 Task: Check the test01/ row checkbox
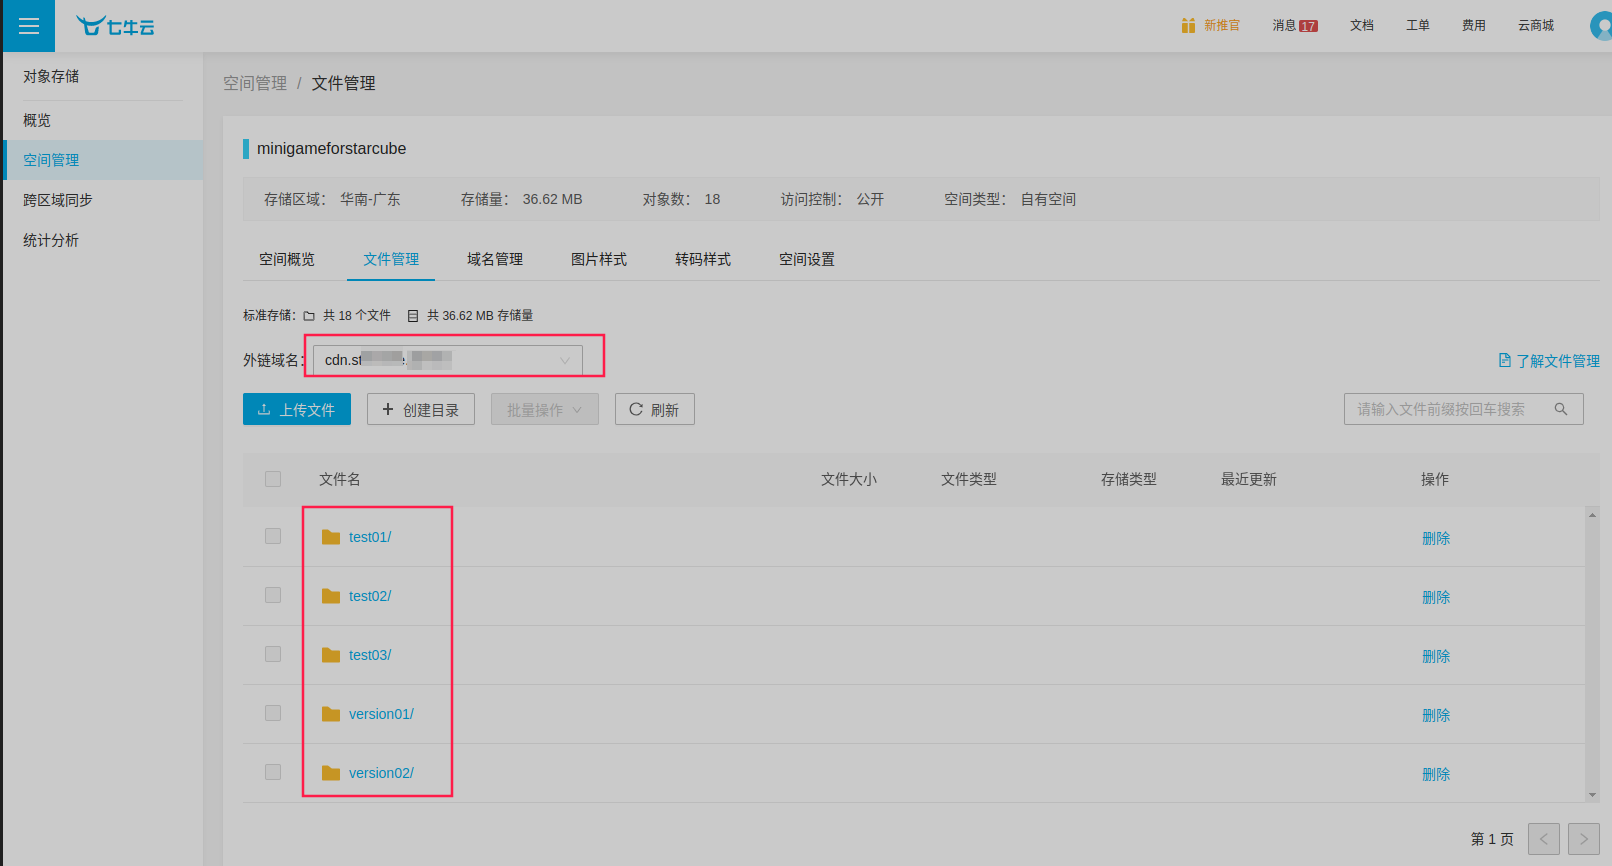[273, 536]
